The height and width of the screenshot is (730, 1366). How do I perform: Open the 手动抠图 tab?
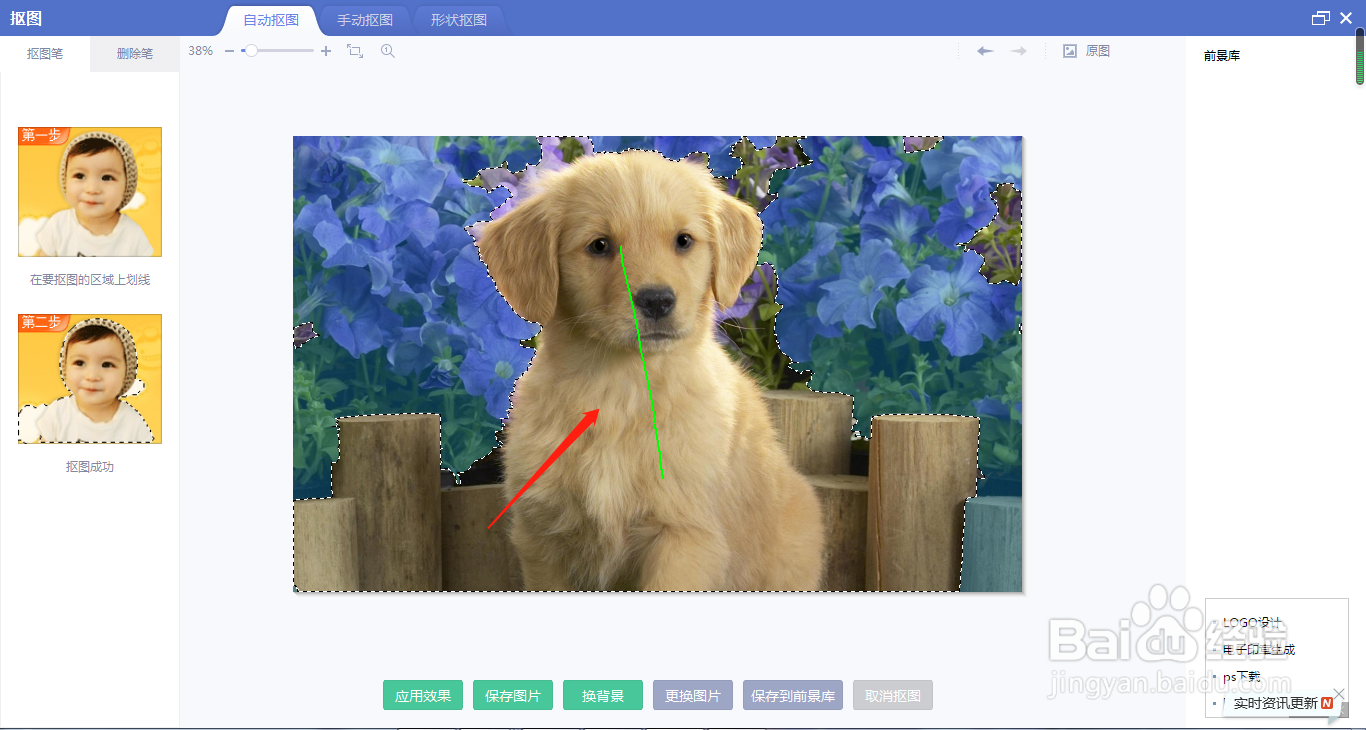tap(365, 20)
